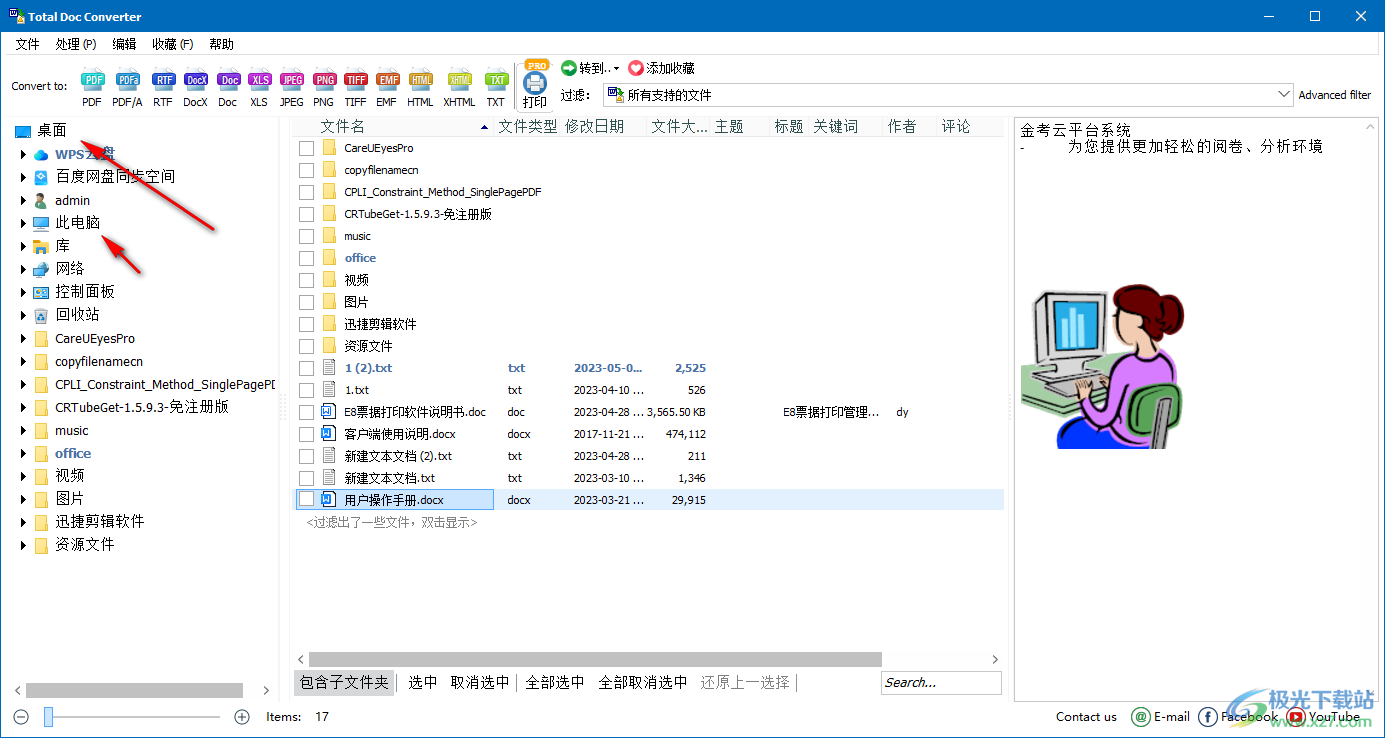Screen dimensions: 1385x738
Task: Open the 转到 dropdown arrow
Action: pos(616,69)
